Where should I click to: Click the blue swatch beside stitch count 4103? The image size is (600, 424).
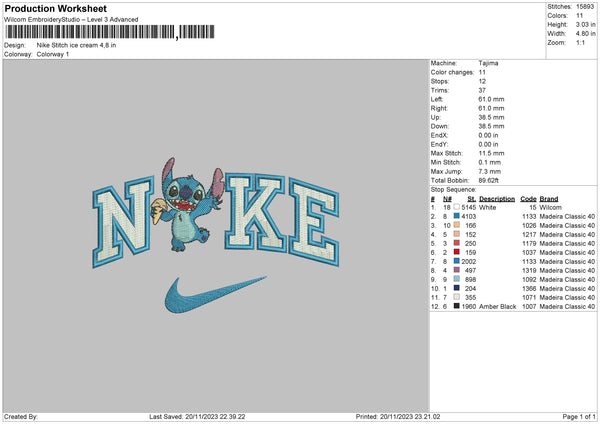(457, 216)
